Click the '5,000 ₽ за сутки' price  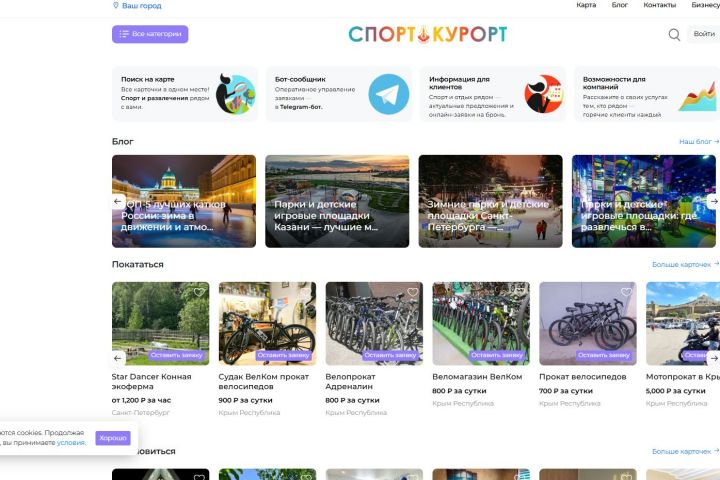[x=675, y=391]
